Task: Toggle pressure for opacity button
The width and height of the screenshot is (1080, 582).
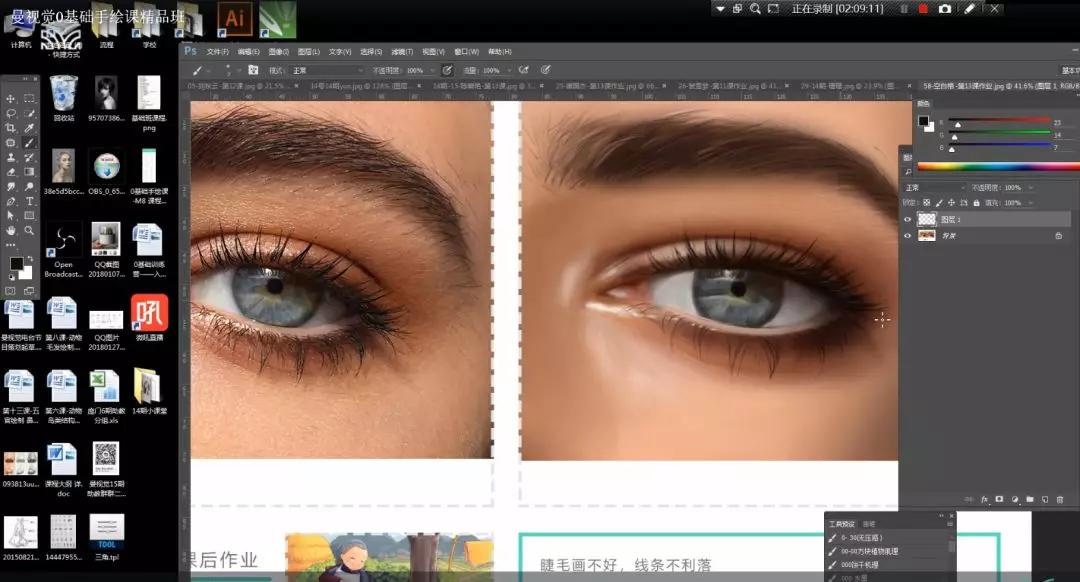Action: 447,70
